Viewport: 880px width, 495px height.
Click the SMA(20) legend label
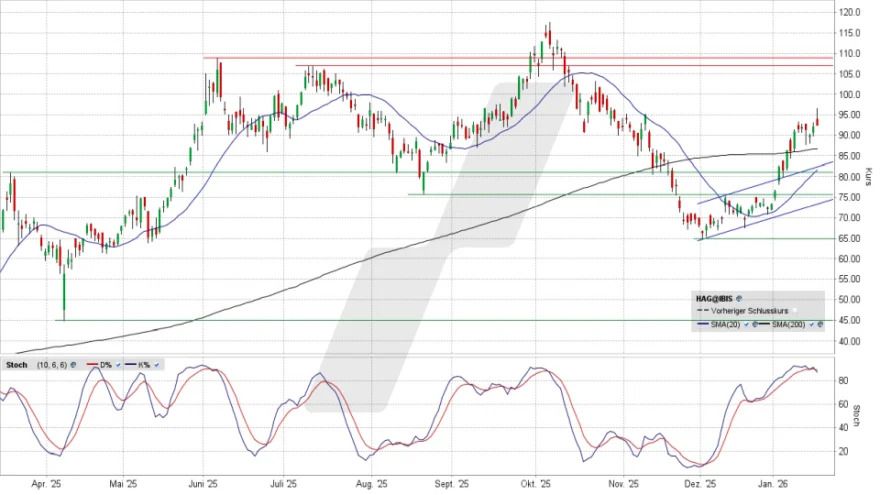723,325
